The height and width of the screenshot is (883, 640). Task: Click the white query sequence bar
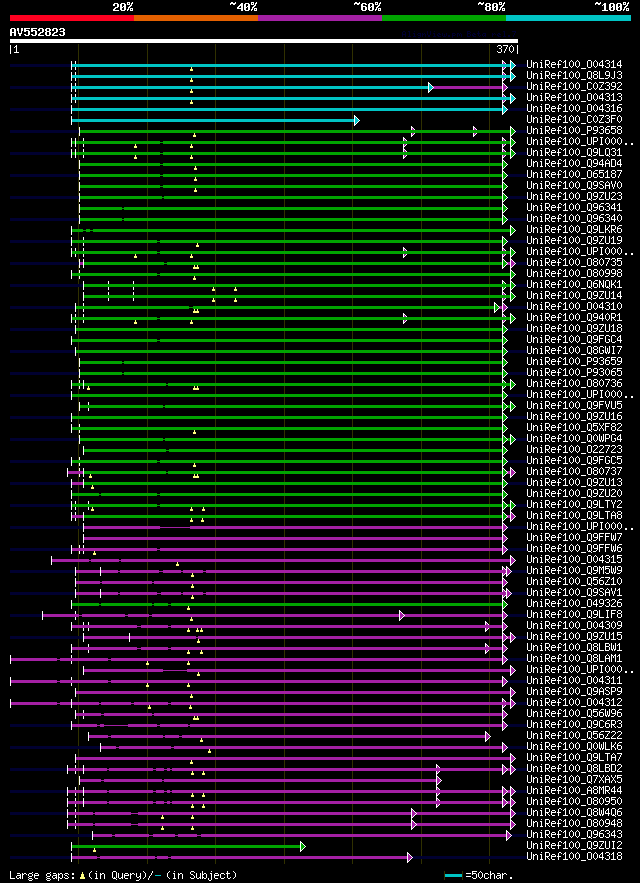(264, 41)
